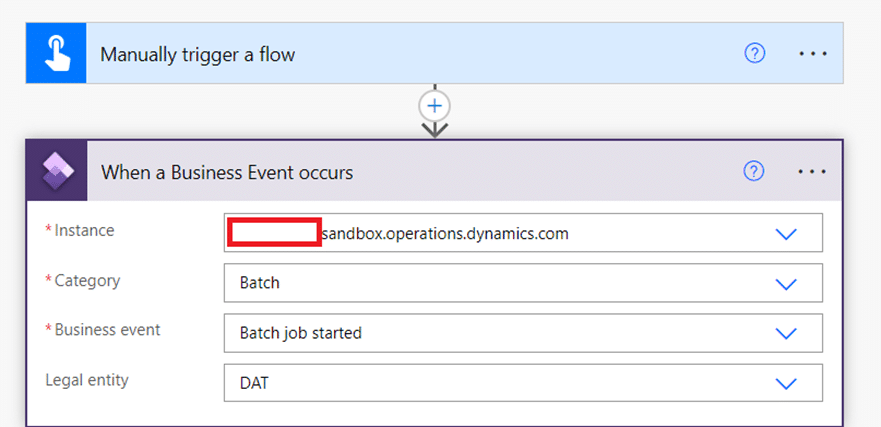This screenshot has height=427, width=881.
Task: Click the Business Event connector icon
Action: [57, 171]
